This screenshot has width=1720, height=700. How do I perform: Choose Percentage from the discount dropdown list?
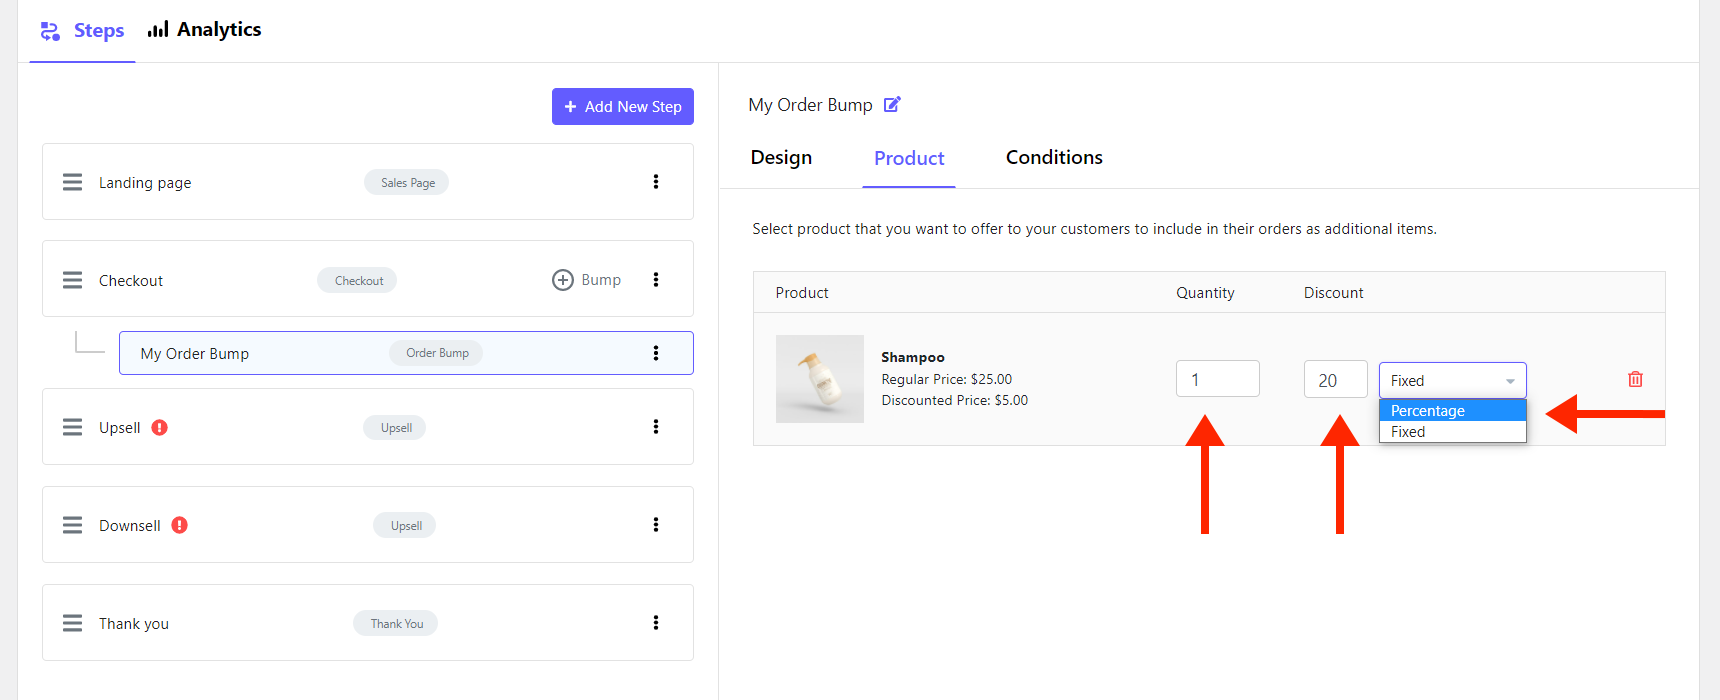(1452, 410)
